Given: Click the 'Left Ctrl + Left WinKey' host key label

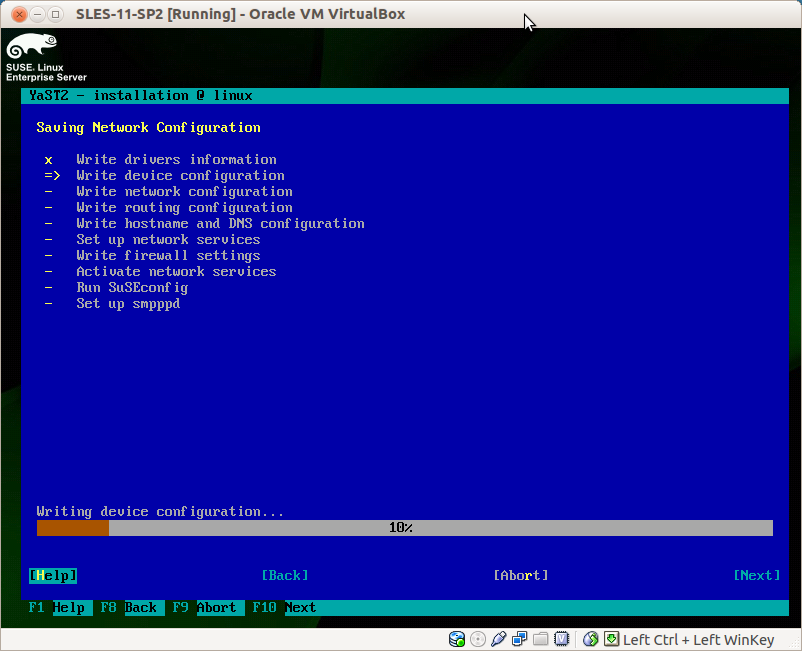Looking at the screenshot, I should click(698, 640).
